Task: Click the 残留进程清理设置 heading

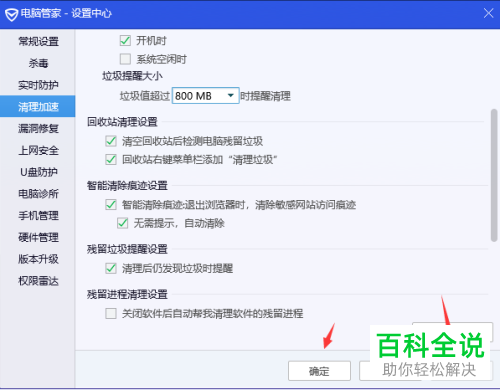Action: 127,295
